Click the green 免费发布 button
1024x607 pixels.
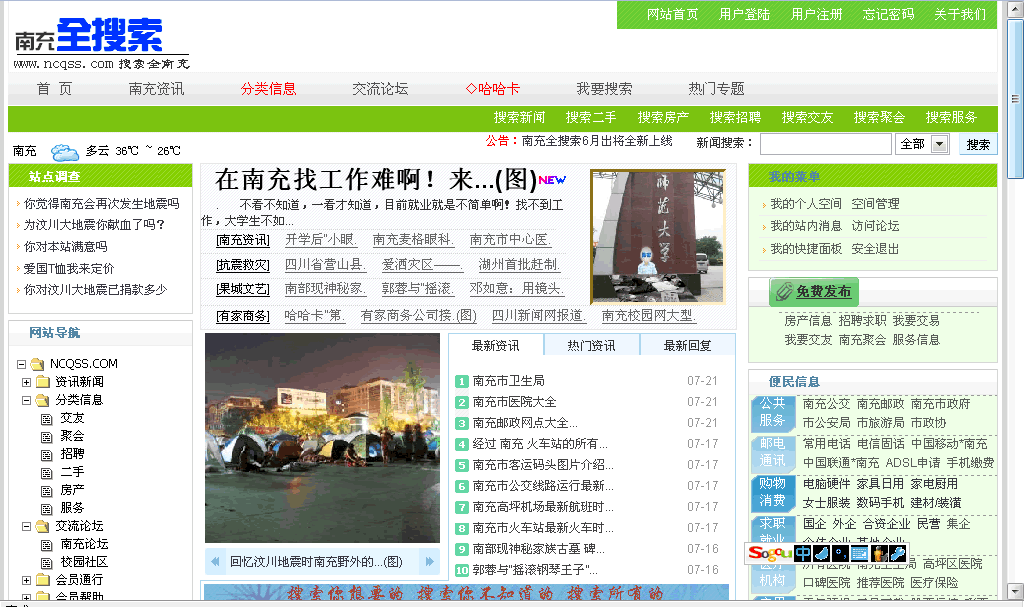[x=814, y=291]
